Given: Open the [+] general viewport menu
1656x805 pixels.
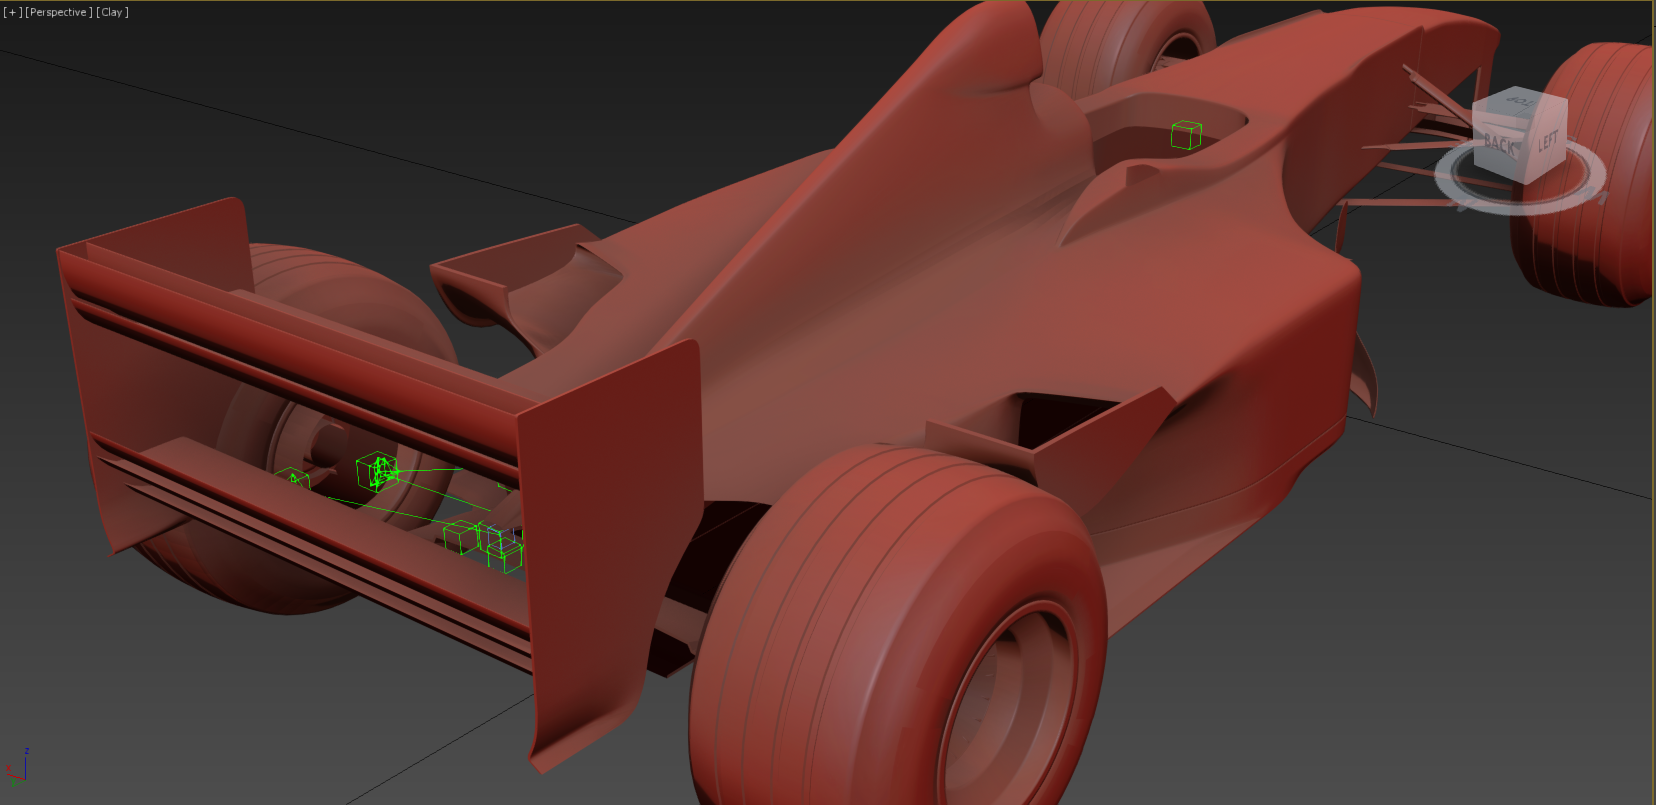Looking at the screenshot, I should pyautogui.click(x=12, y=12).
